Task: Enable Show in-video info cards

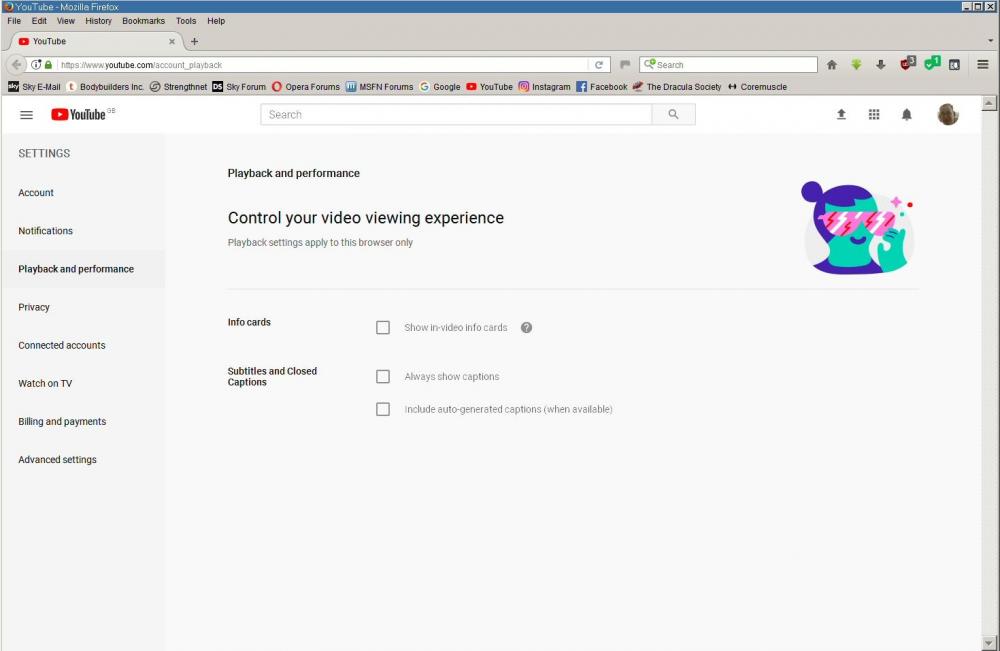Action: point(383,327)
